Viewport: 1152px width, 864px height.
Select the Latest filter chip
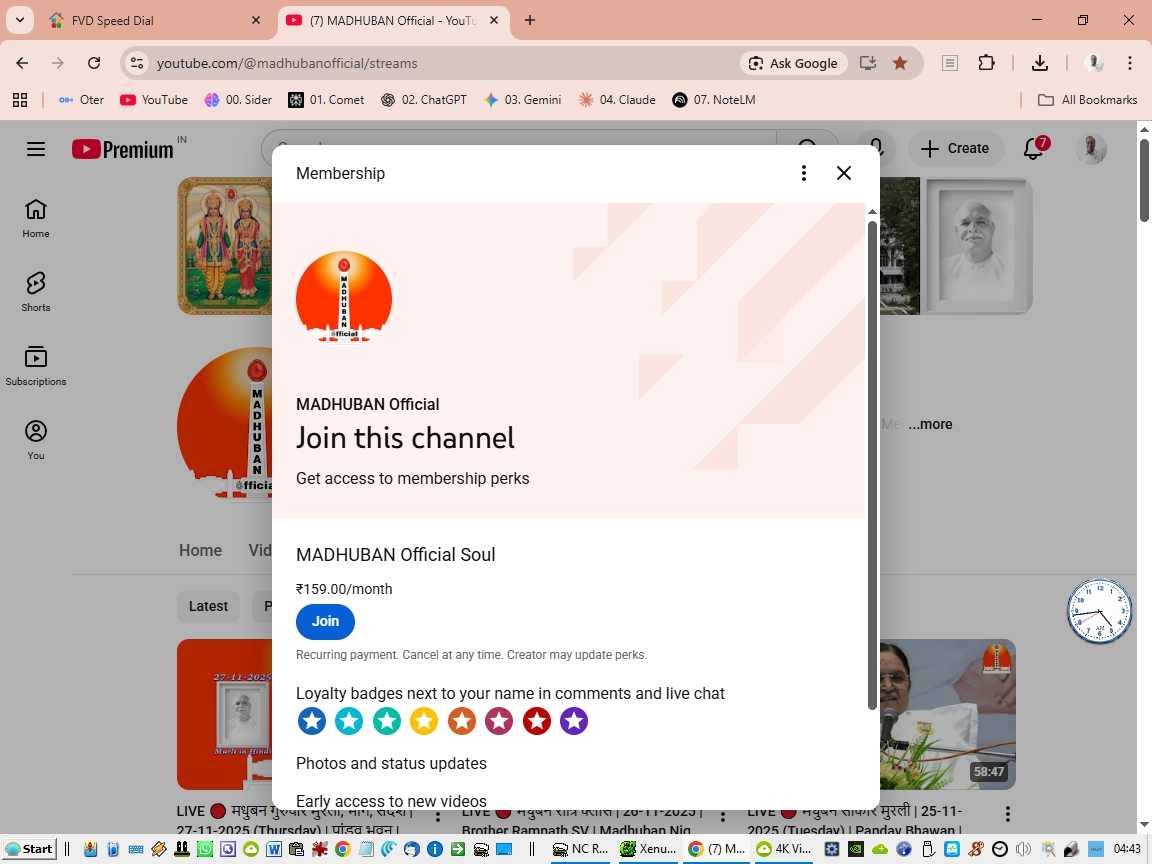click(x=208, y=606)
